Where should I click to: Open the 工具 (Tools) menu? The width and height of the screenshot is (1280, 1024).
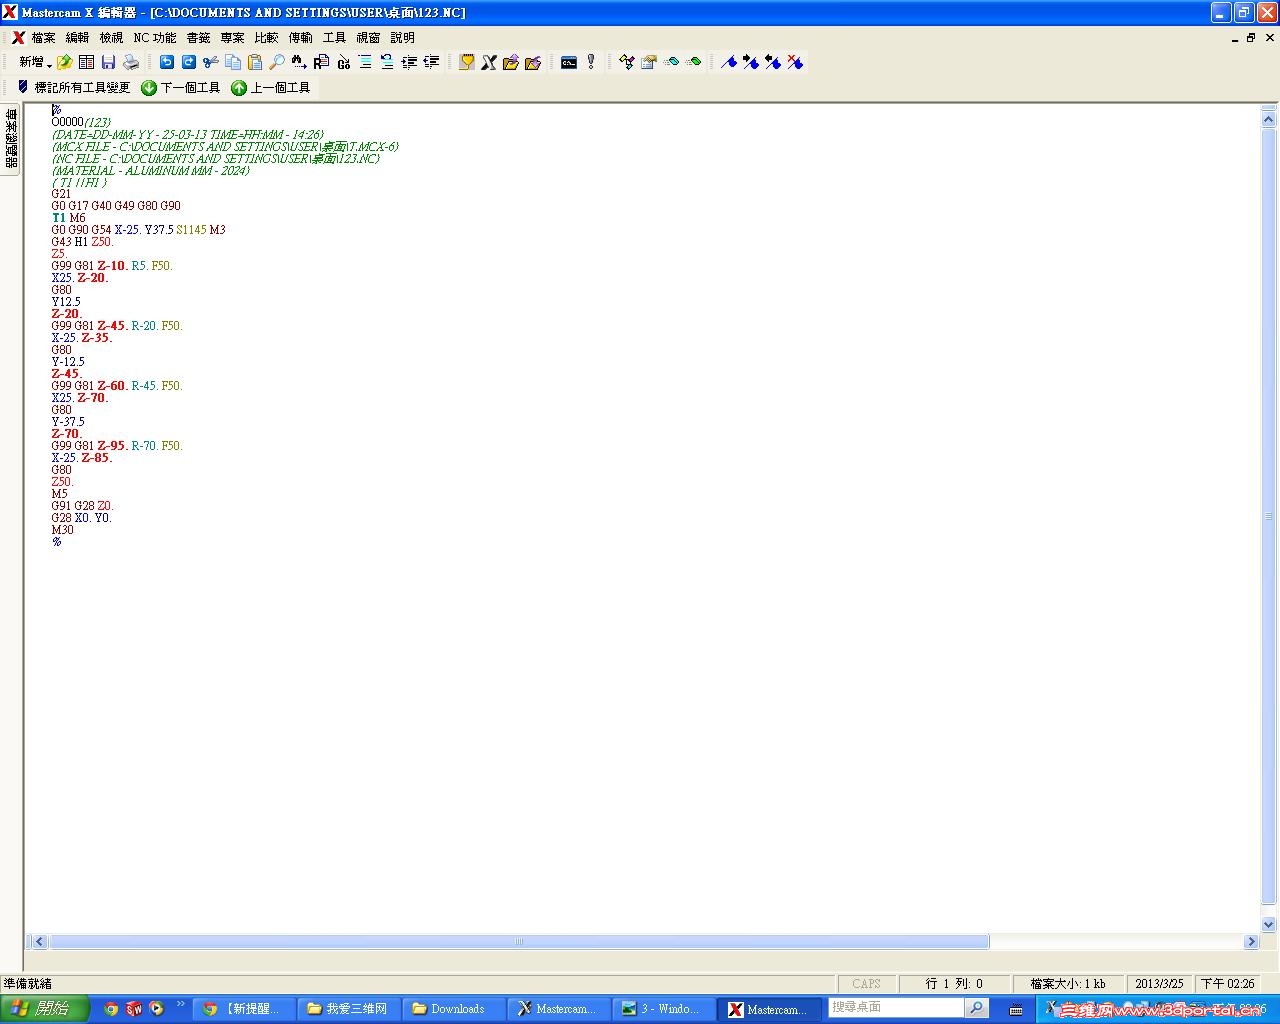tap(335, 38)
